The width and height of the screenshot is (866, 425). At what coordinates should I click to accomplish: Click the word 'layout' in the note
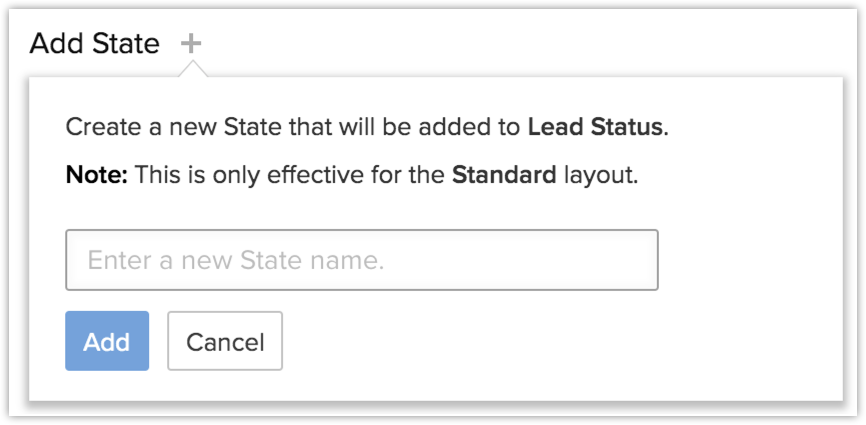600,175
